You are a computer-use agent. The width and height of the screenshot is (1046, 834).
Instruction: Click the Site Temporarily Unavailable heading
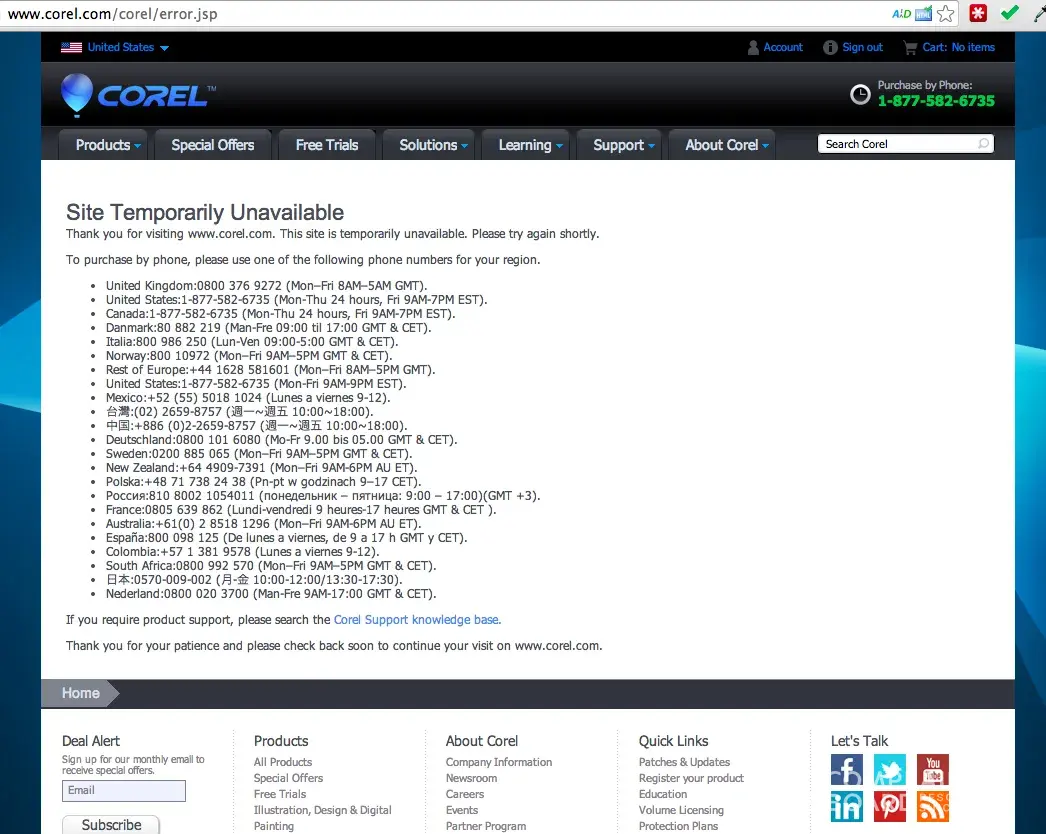[205, 212]
